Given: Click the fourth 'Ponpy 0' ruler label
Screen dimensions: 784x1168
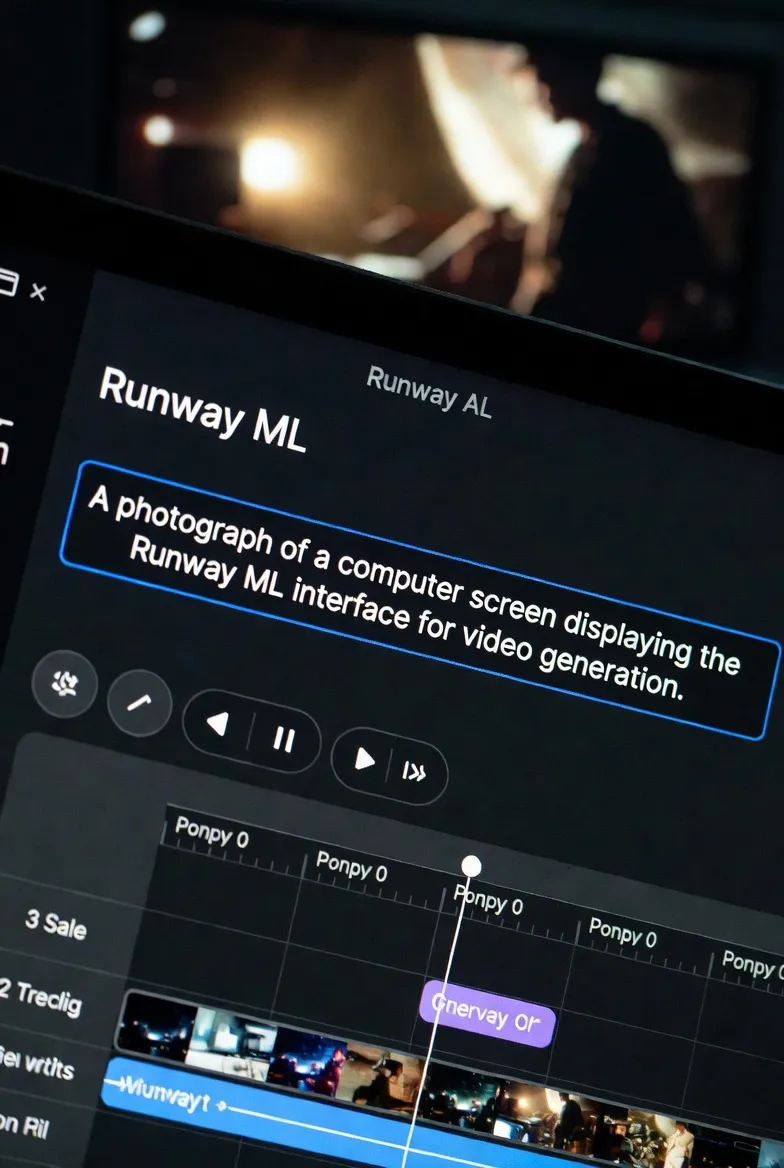Looking at the screenshot, I should (x=623, y=932).
